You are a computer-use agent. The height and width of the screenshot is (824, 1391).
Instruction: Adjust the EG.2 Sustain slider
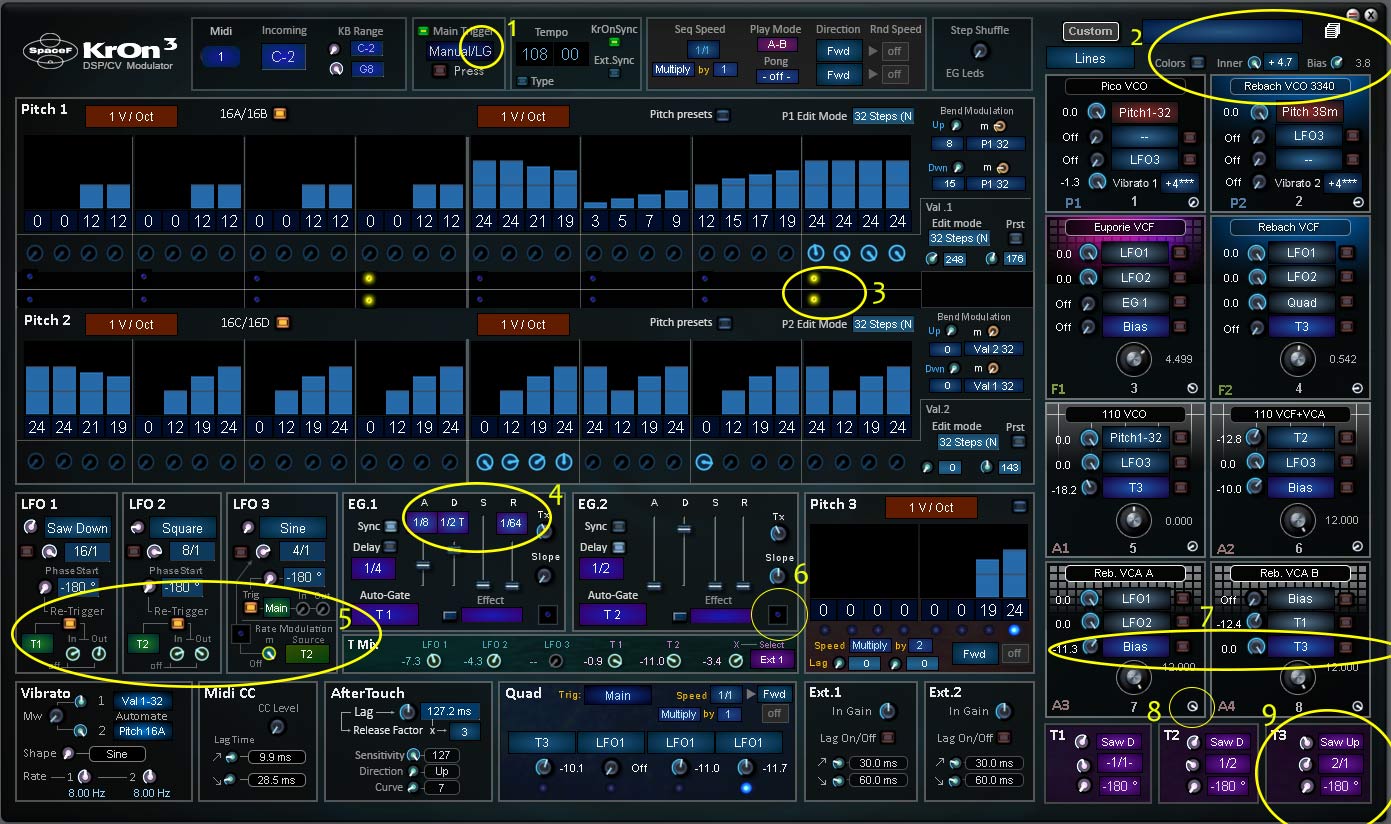715,586
